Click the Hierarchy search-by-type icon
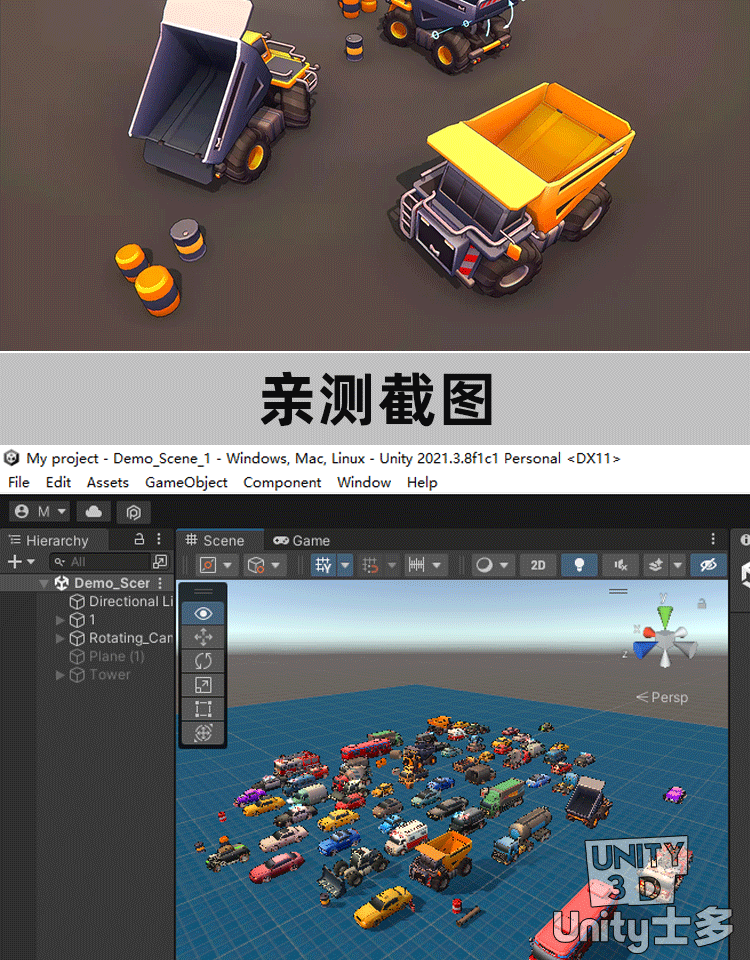The height and width of the screenshot is (960, 750). (x=160, y=561)
